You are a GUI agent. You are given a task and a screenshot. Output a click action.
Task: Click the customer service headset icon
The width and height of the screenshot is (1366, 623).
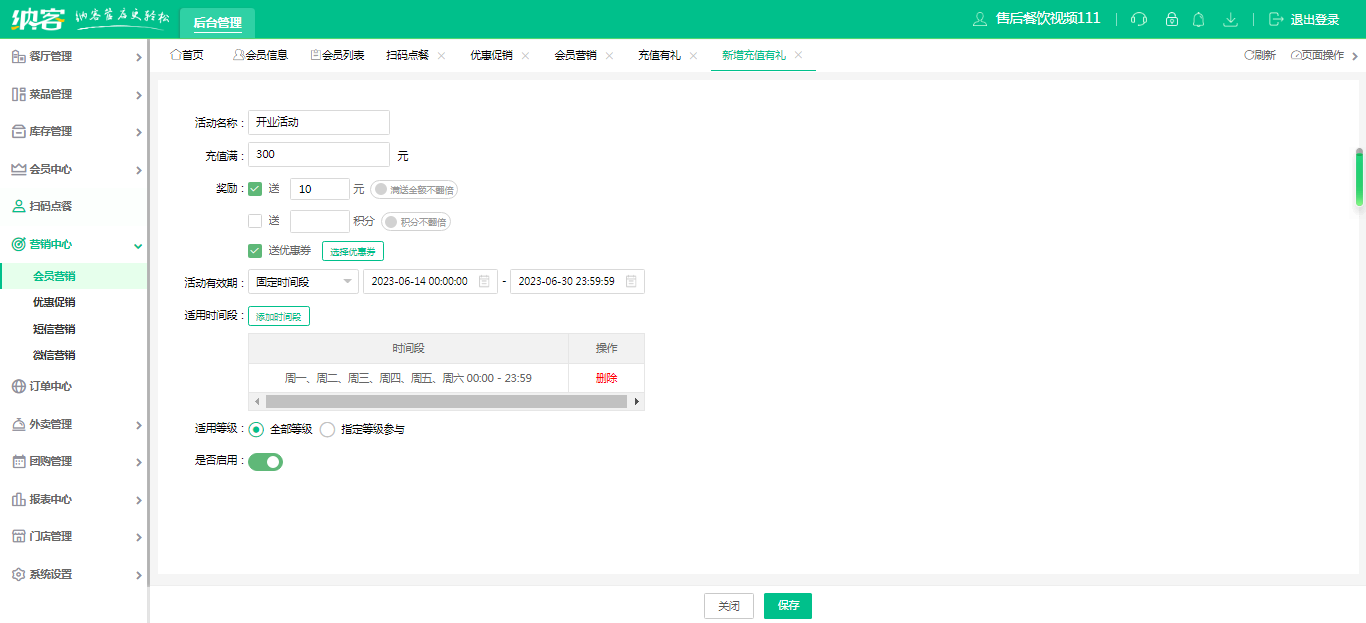1139,19
